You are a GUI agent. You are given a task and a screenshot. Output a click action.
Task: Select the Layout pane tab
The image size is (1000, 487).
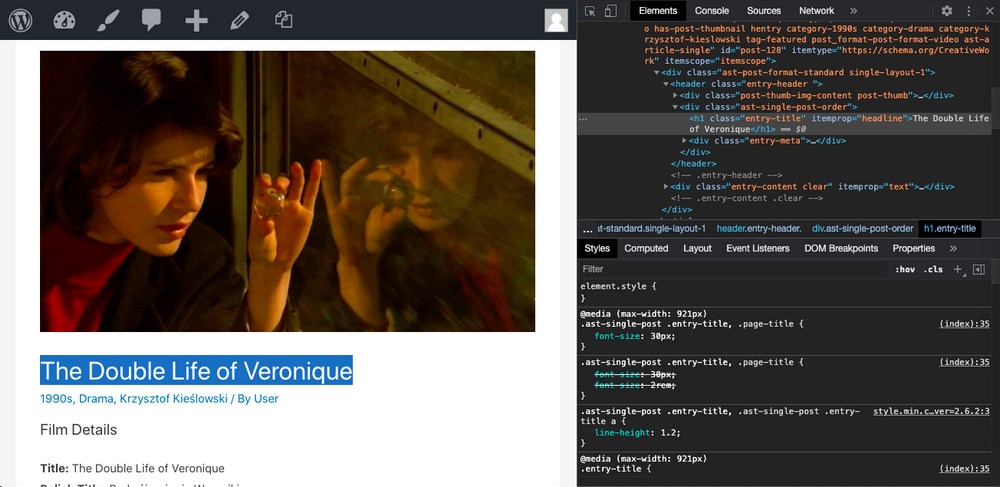[697, 249]
